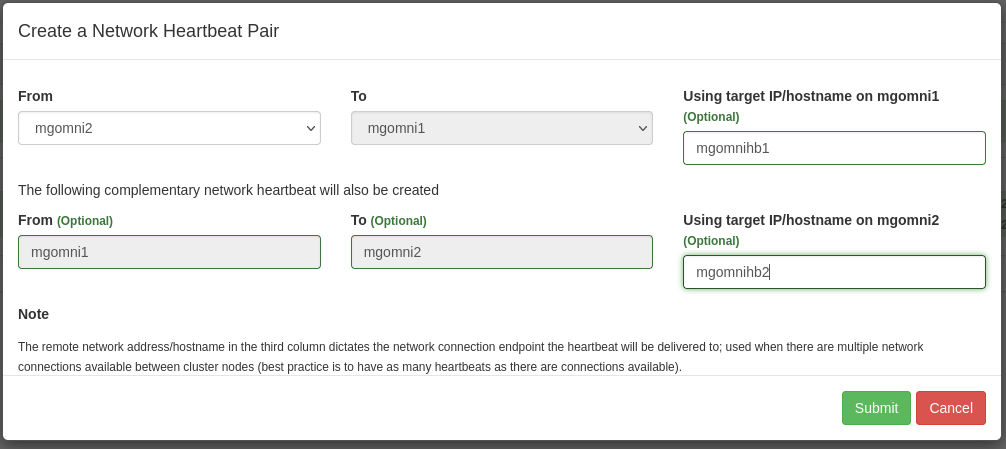Click the complementary To field containing mgomni2

[x=501, y=252]
